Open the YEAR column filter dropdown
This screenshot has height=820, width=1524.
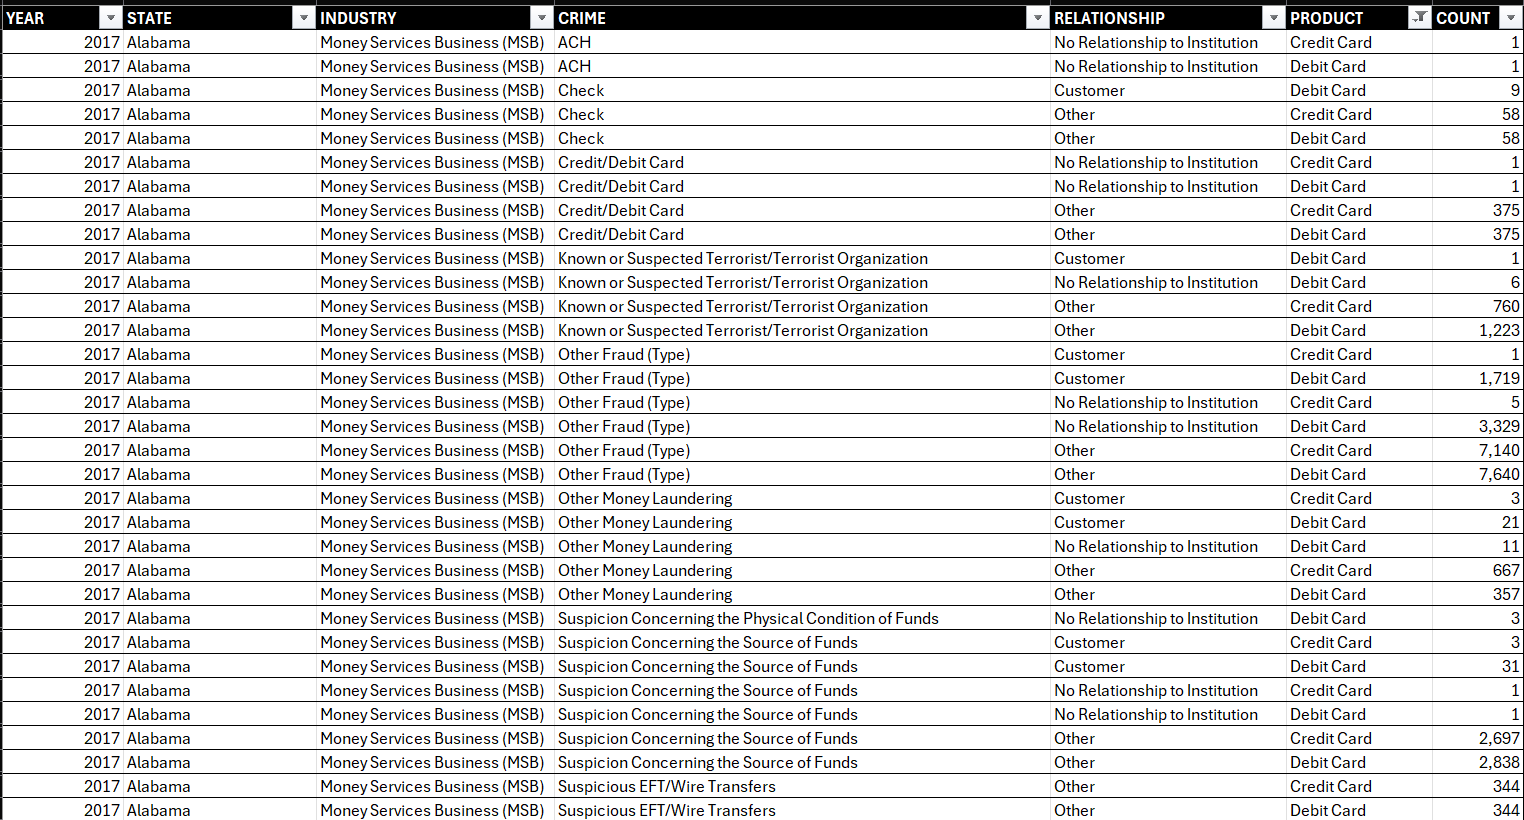tap(110, 18)
